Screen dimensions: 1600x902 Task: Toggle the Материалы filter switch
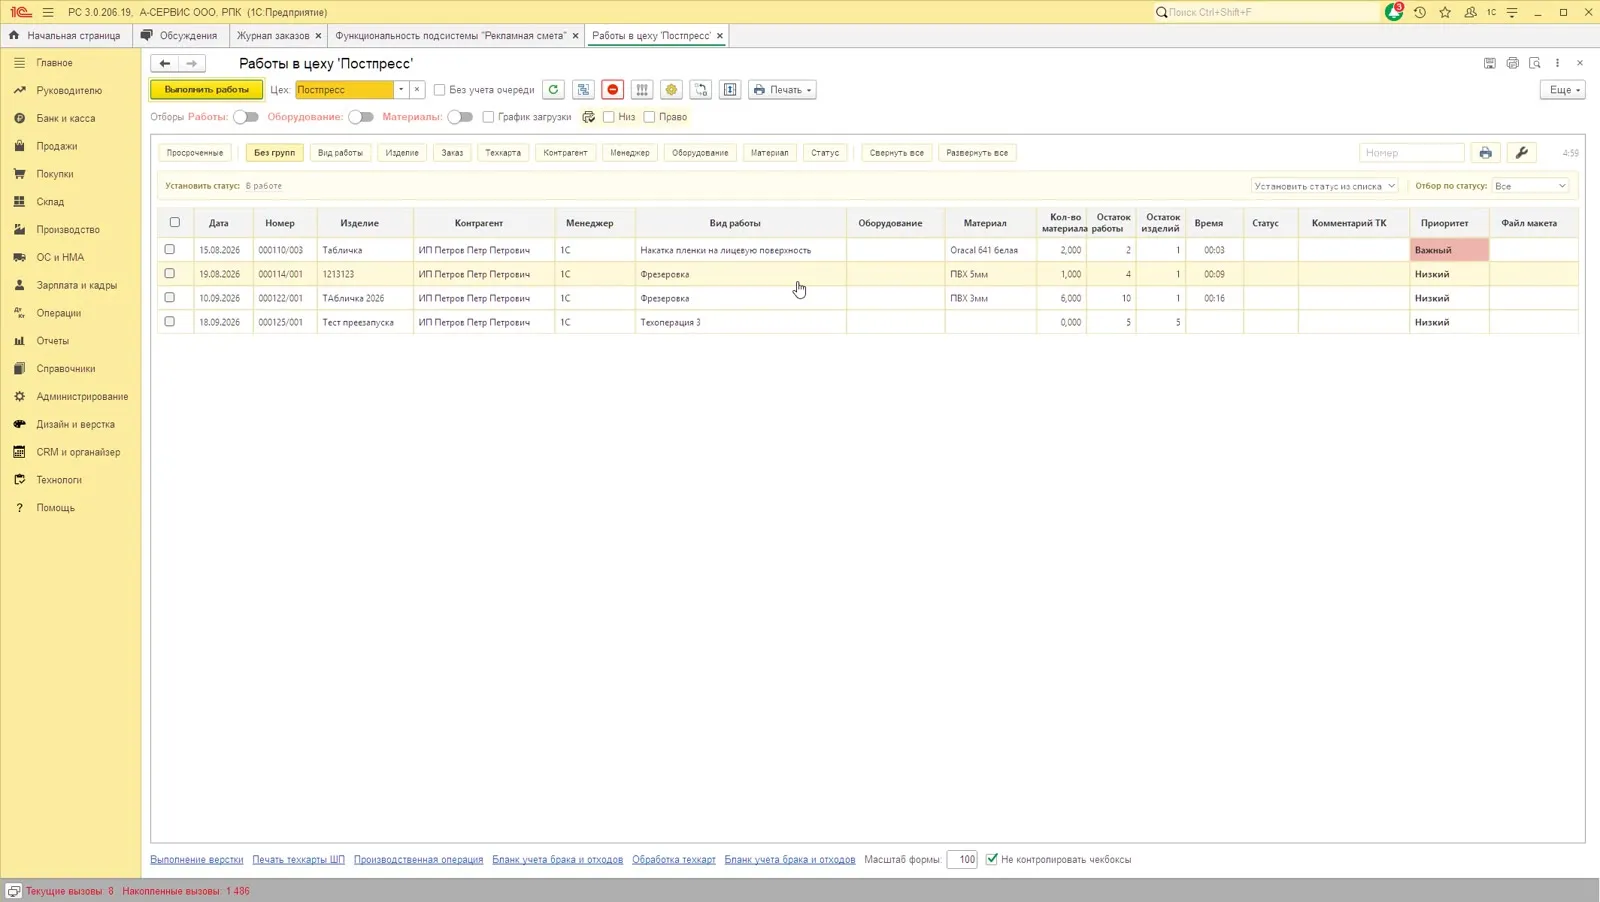(460, 117)
